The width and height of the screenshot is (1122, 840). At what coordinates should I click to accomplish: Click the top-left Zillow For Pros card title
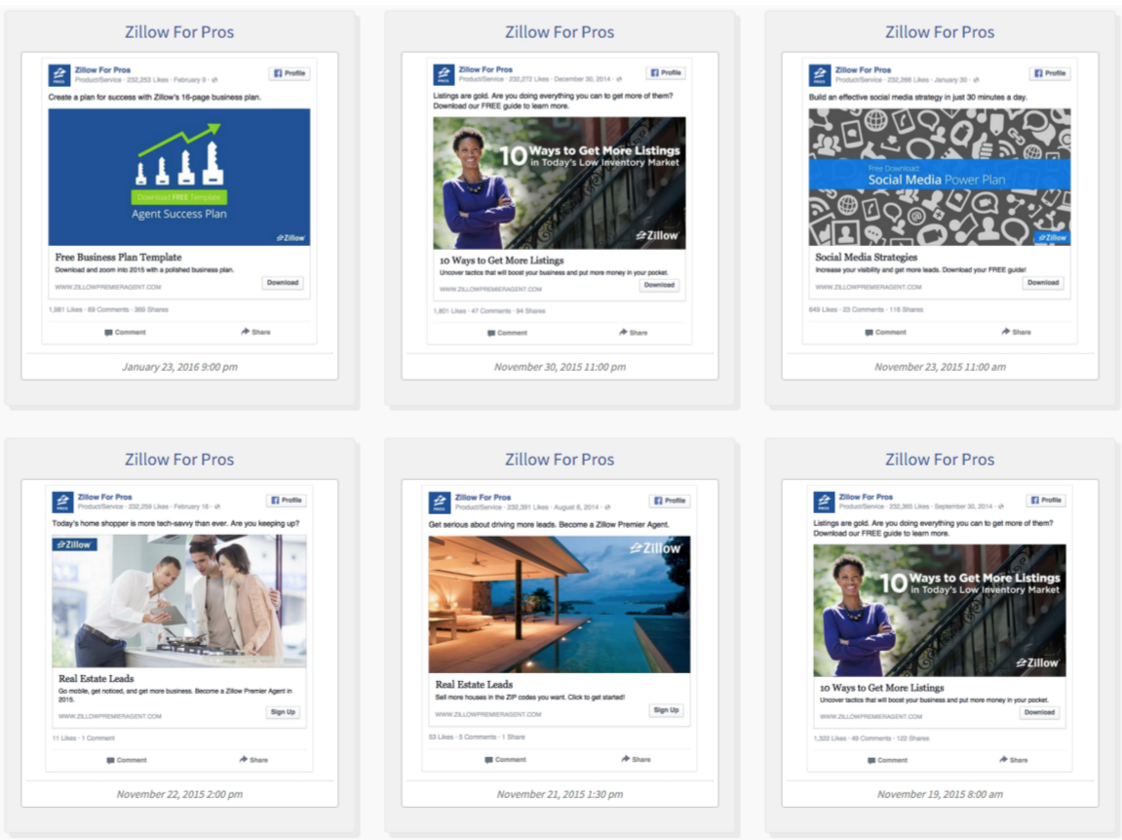coord(179,32)
